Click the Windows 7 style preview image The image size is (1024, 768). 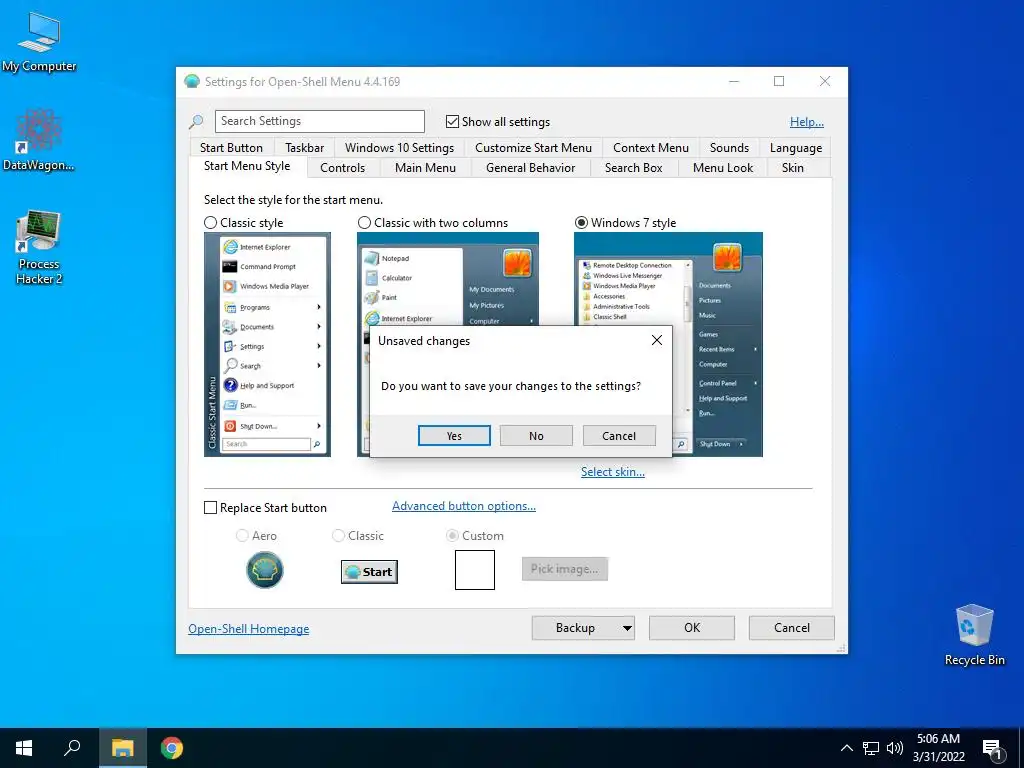668,344
